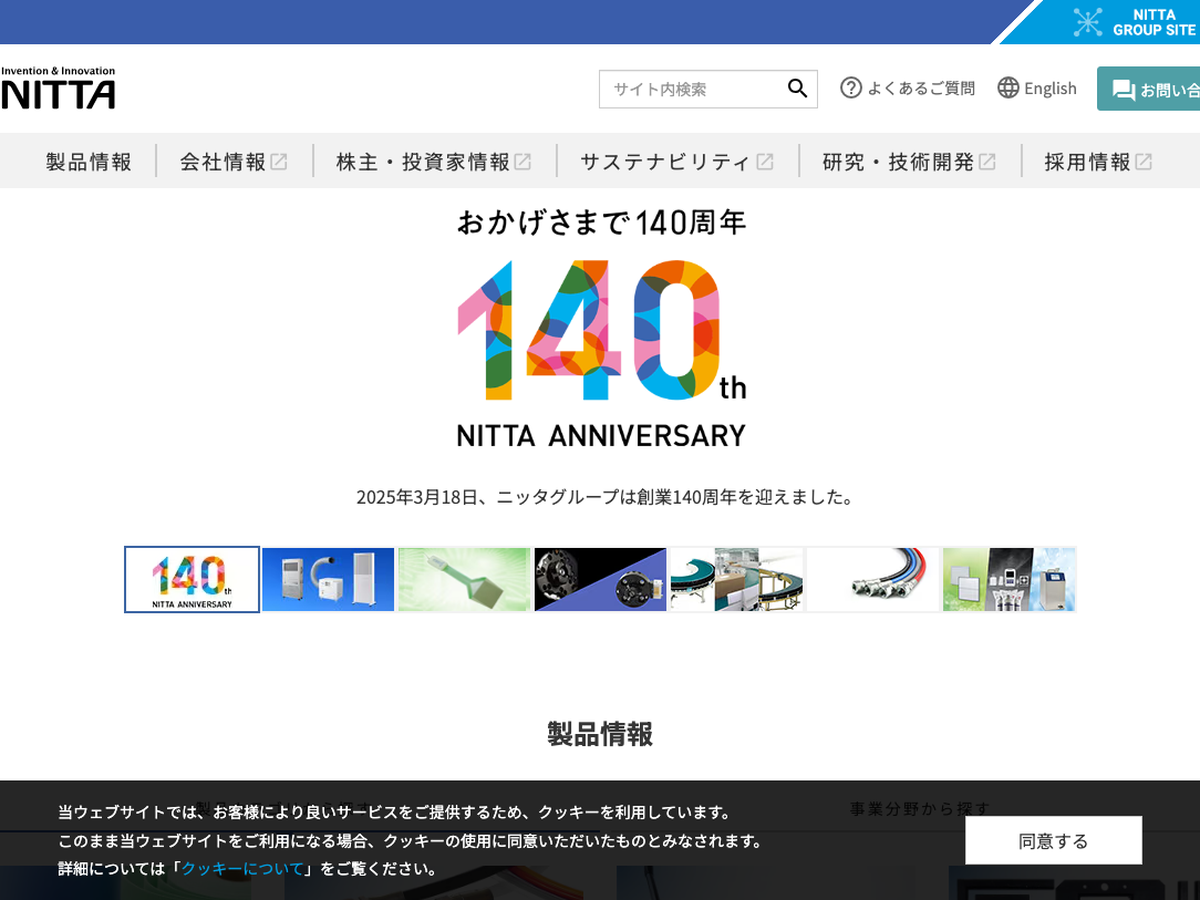1200x900 pixels.
Task: Open the クッキーについて link
Action: 242,868
